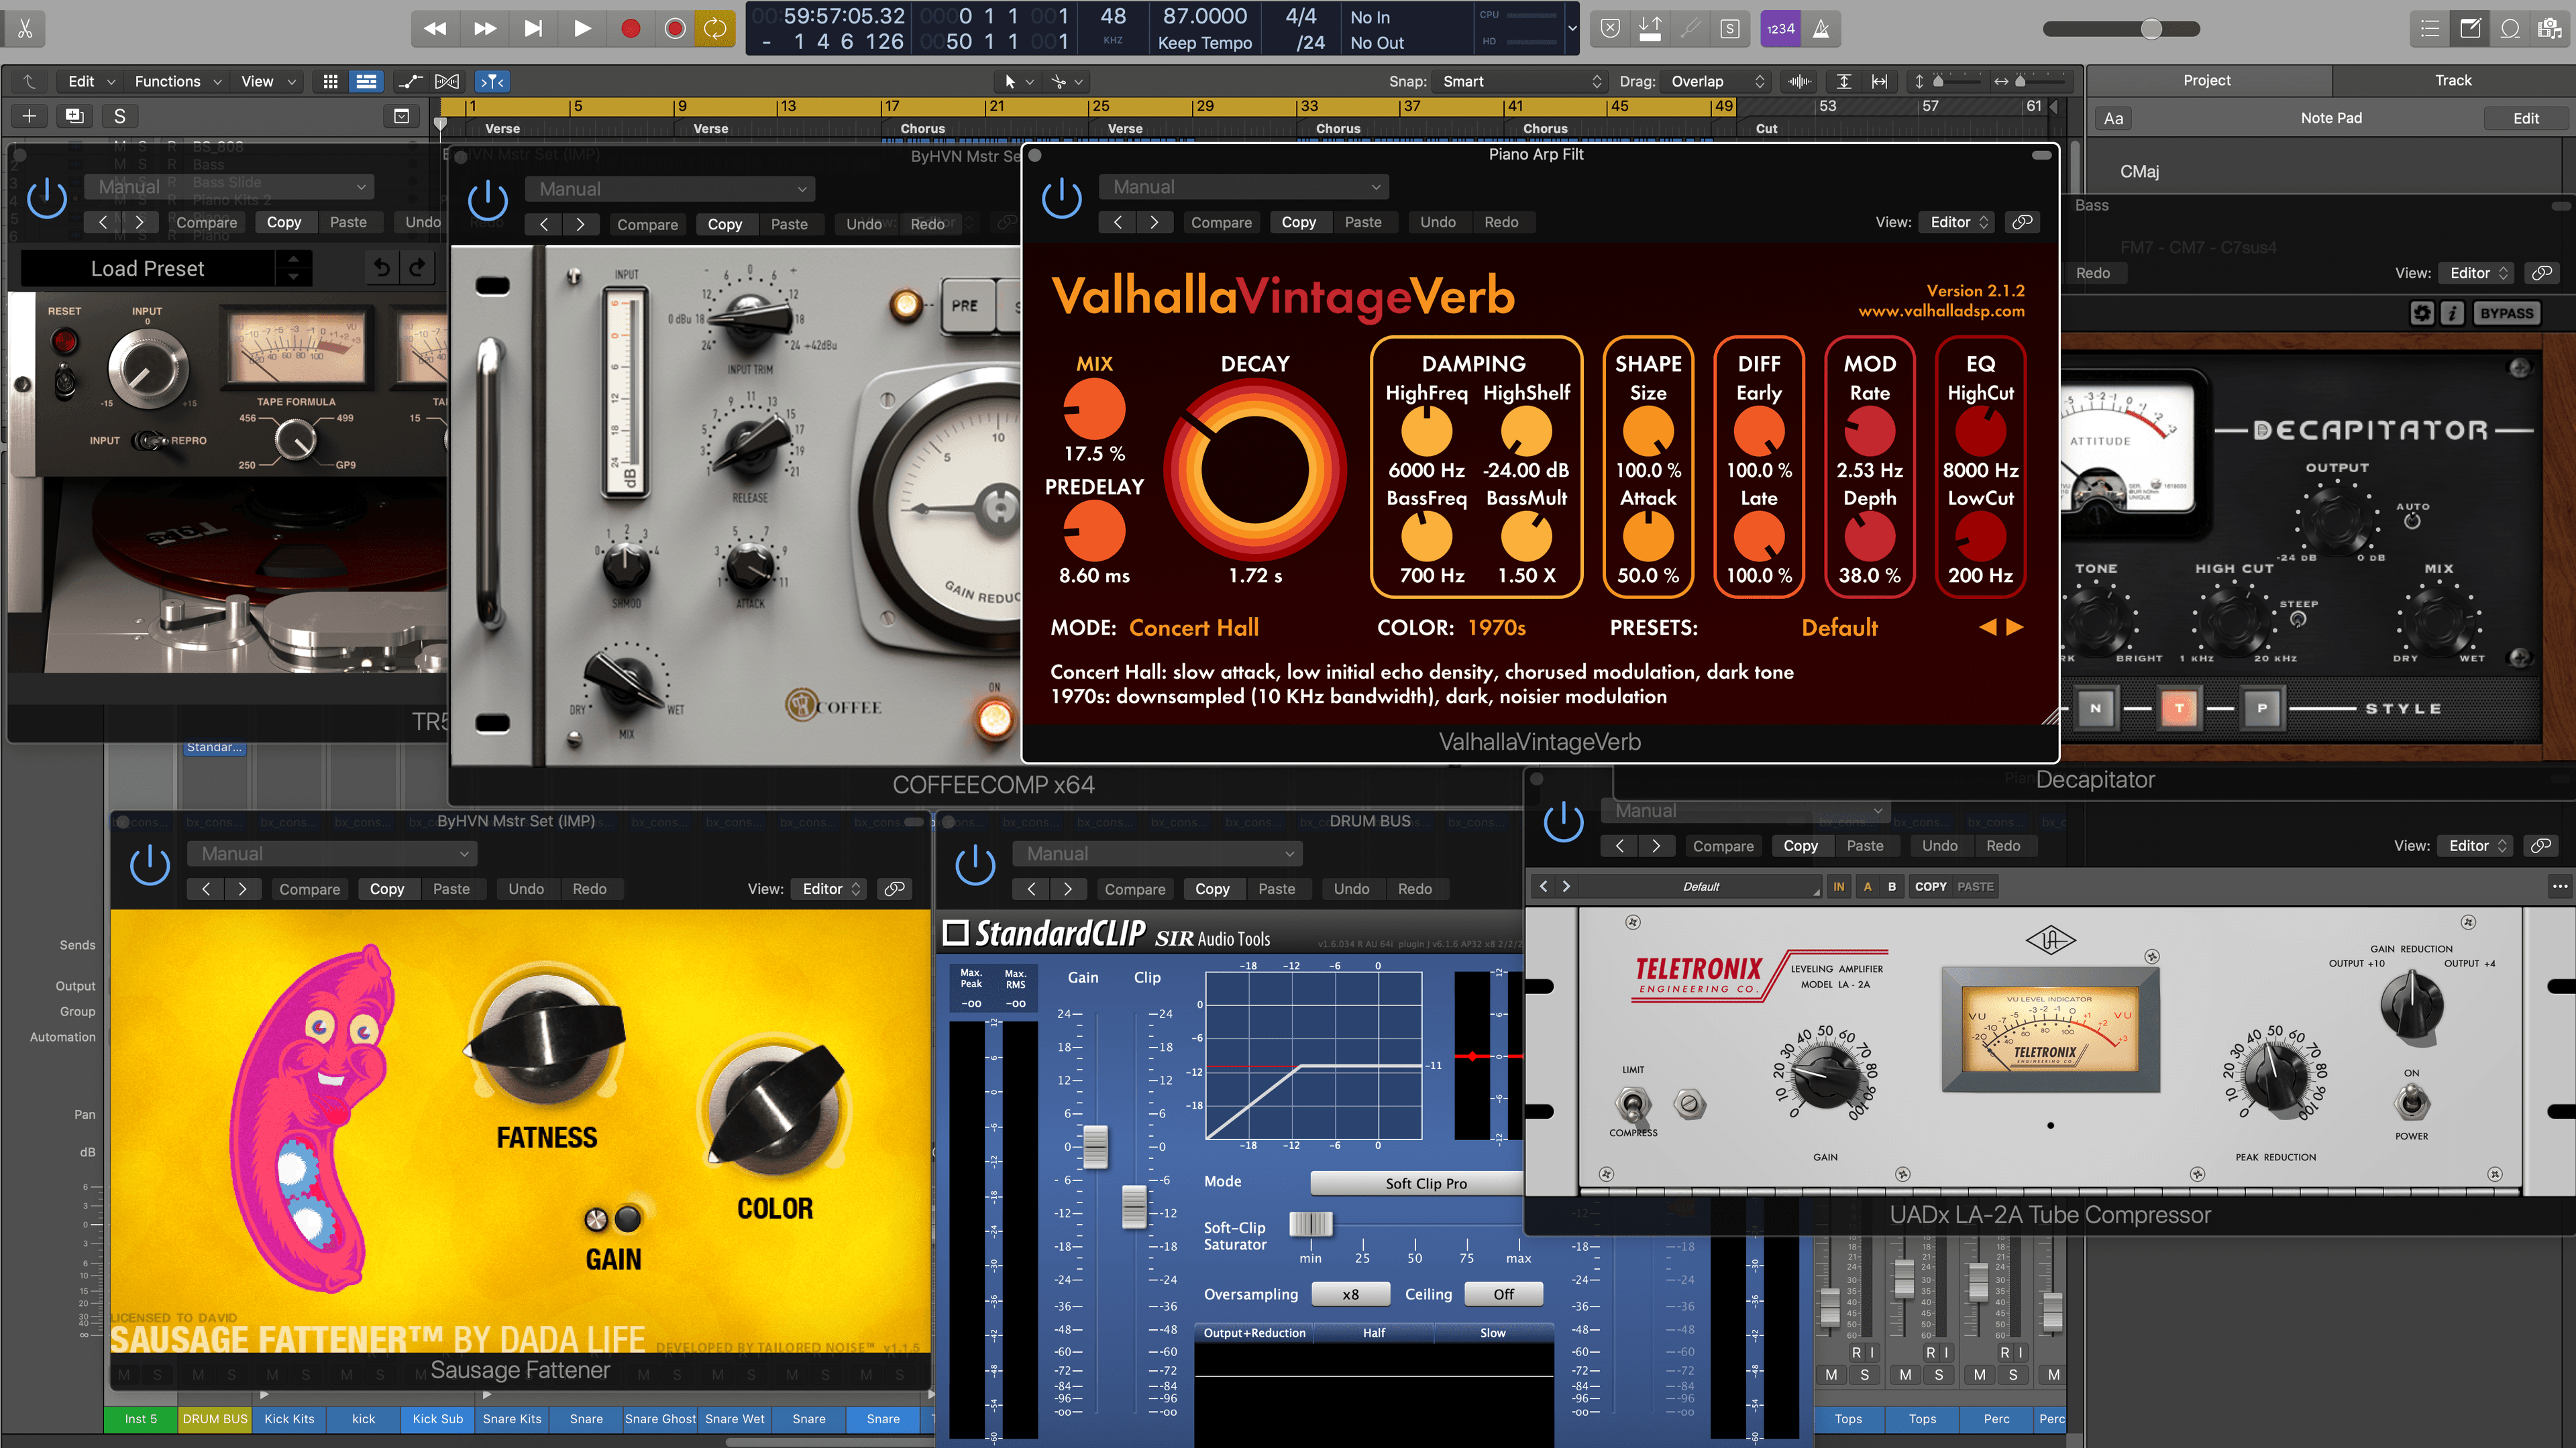Toggle the 1234 count-in button
2576x1448 pixels.
pos(1780,28)
